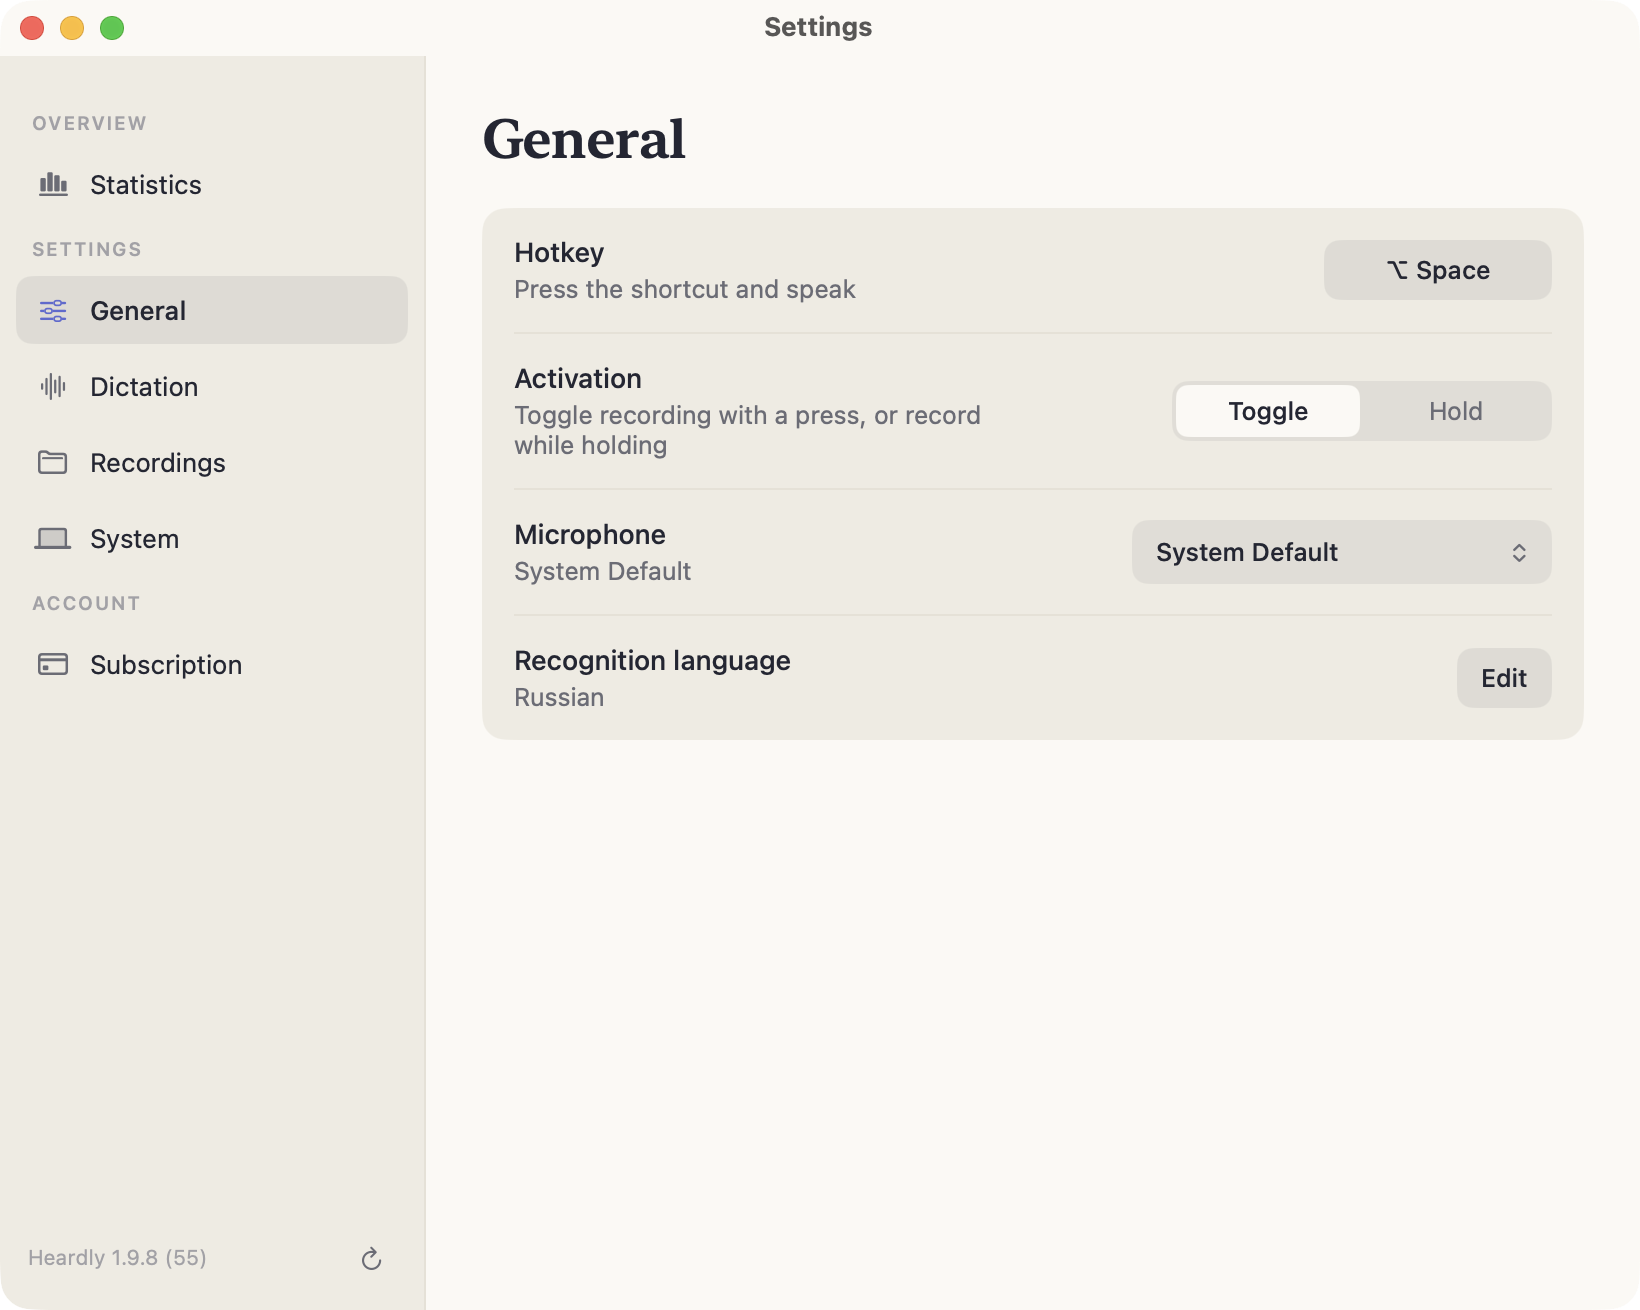Click the Recordings folder icon
The width and height of the screenshot is (1640, 1310).
tap(53, 462)
